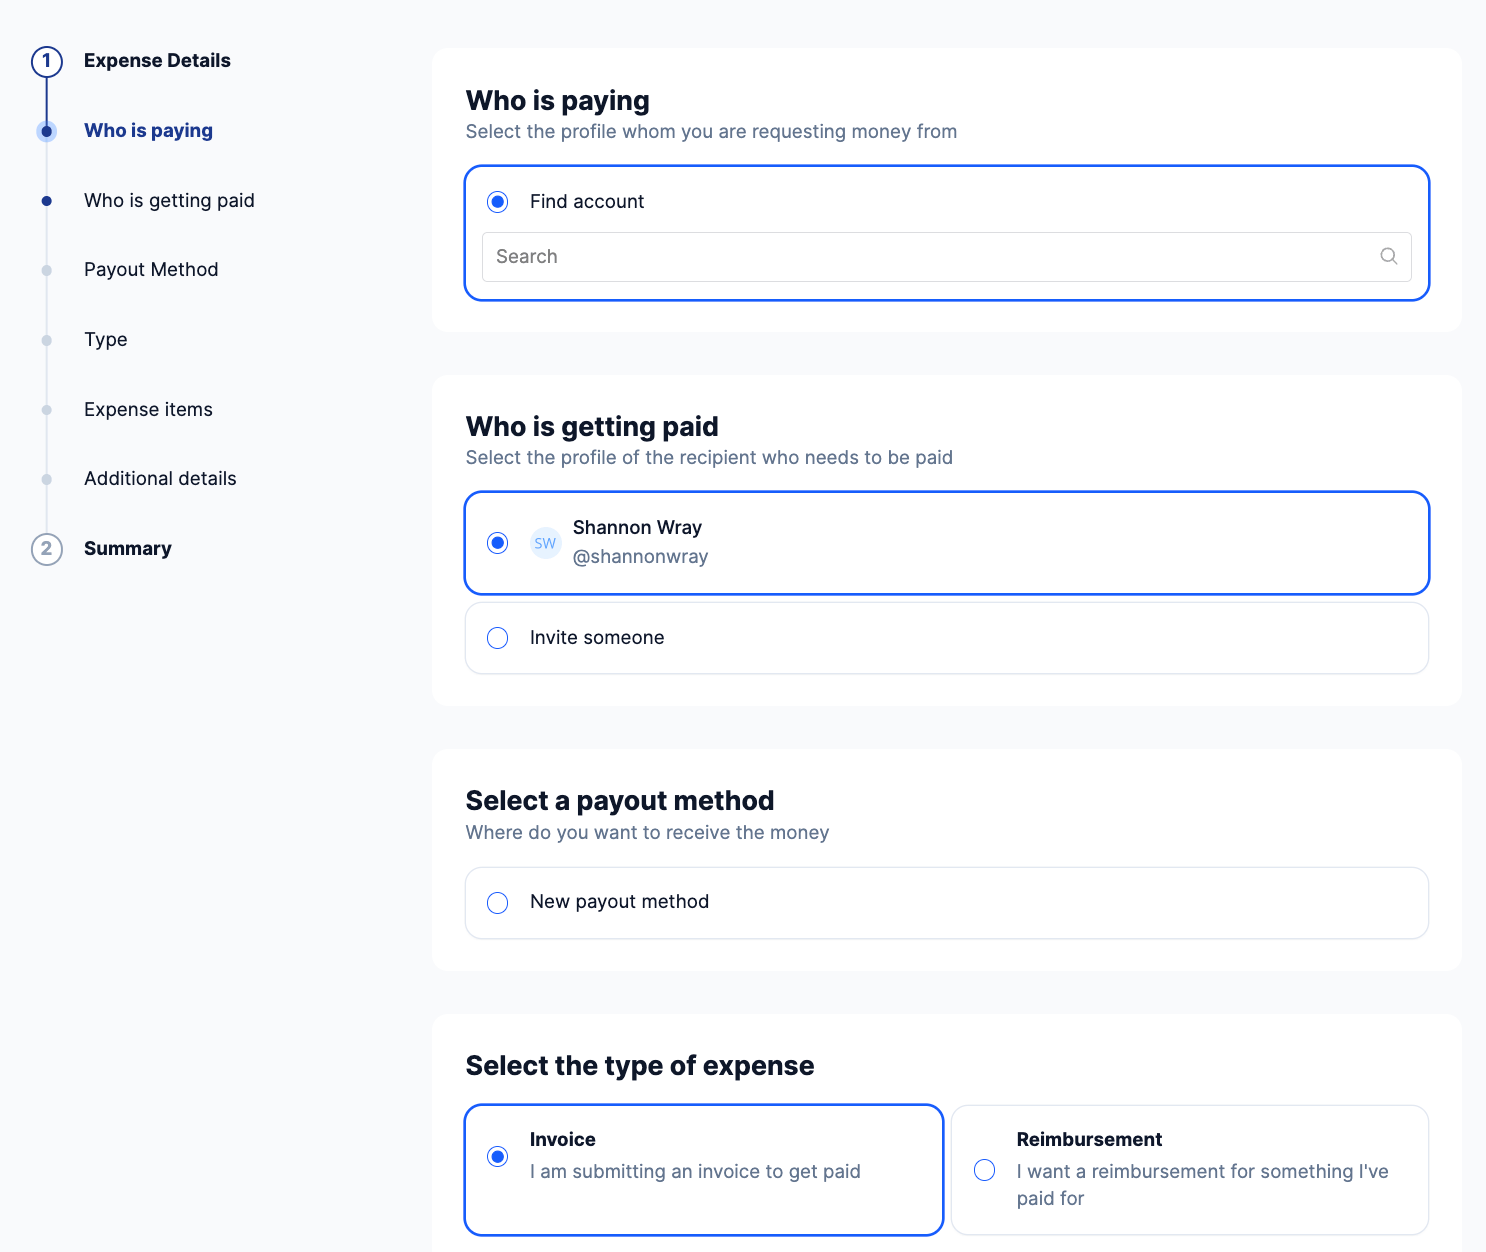Select the Find account radio button
The width and height of the screenshot is (1486, 1252).
[498, 202]
